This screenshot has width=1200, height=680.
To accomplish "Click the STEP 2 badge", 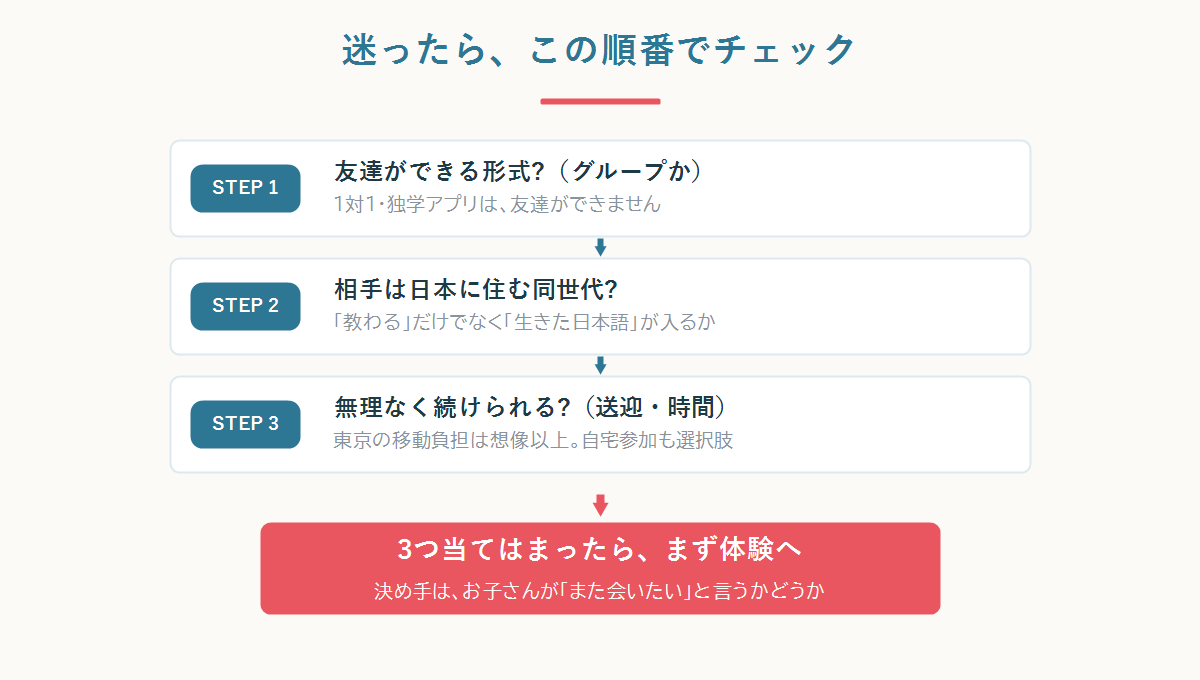I will [x=245, y=306].
